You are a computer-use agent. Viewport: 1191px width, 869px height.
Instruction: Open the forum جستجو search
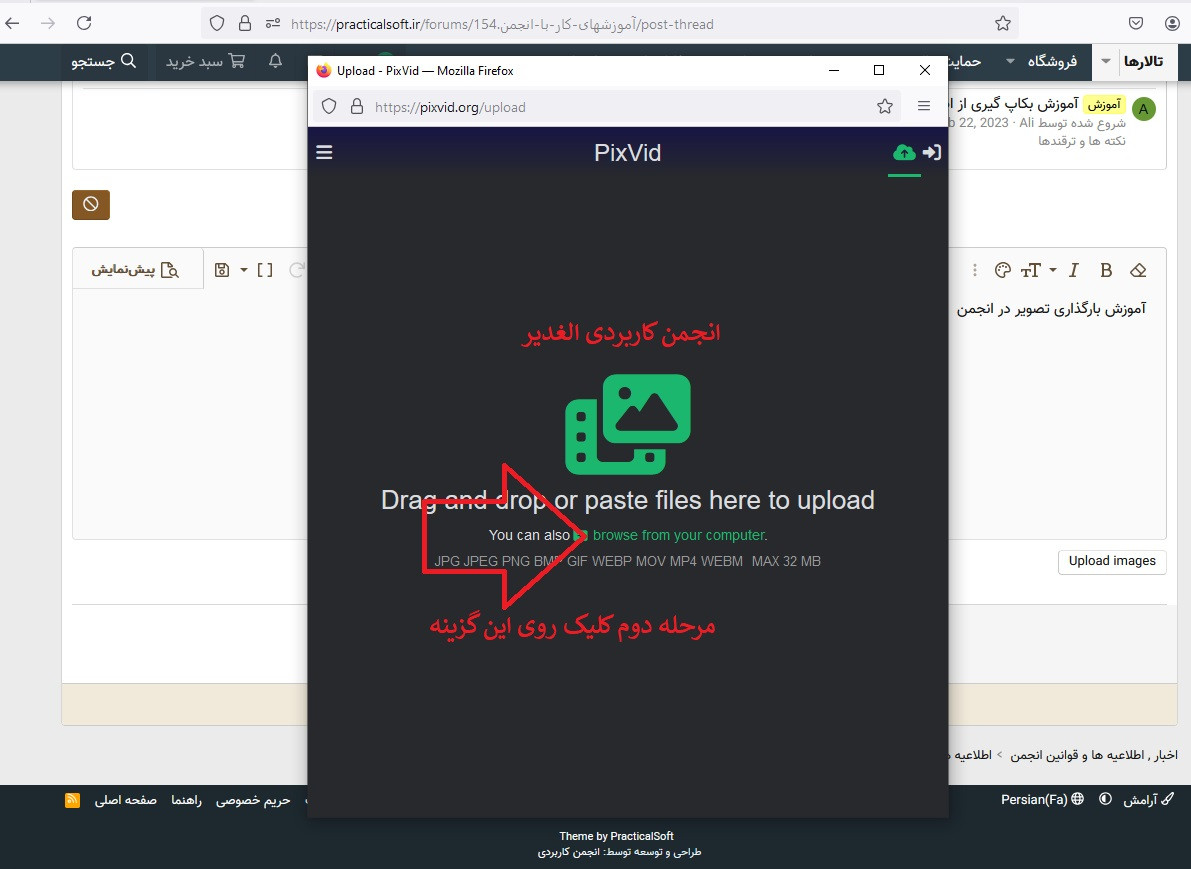point(104,62)
